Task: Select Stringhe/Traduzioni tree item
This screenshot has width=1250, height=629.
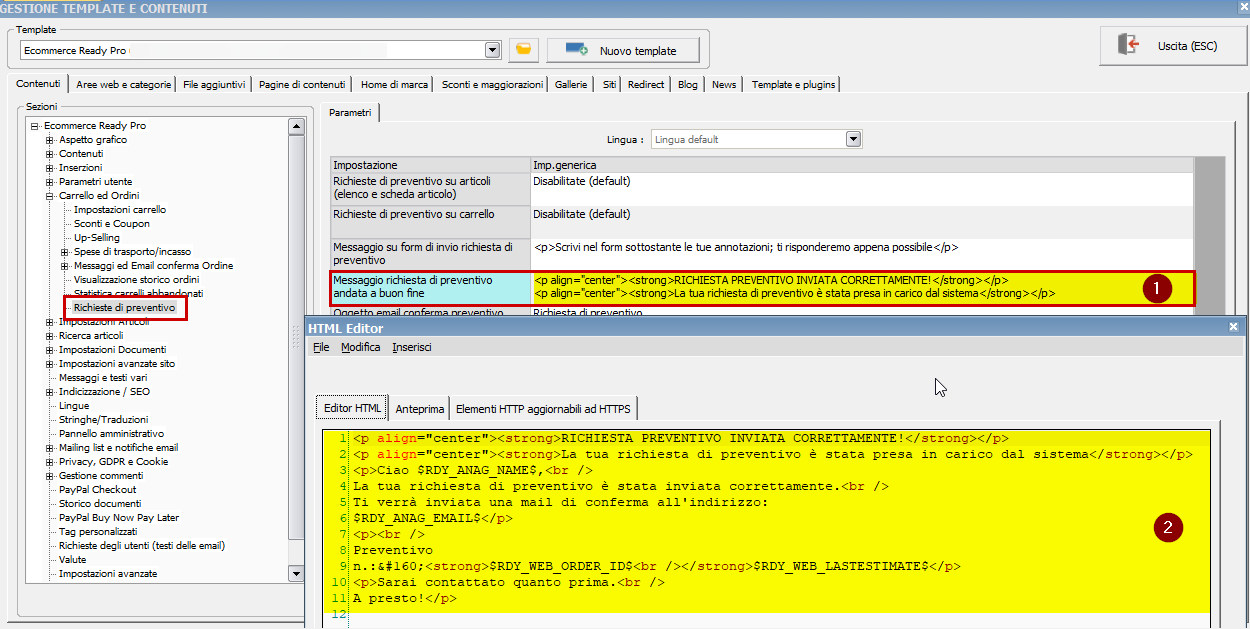Action: [x=103, y=420]
